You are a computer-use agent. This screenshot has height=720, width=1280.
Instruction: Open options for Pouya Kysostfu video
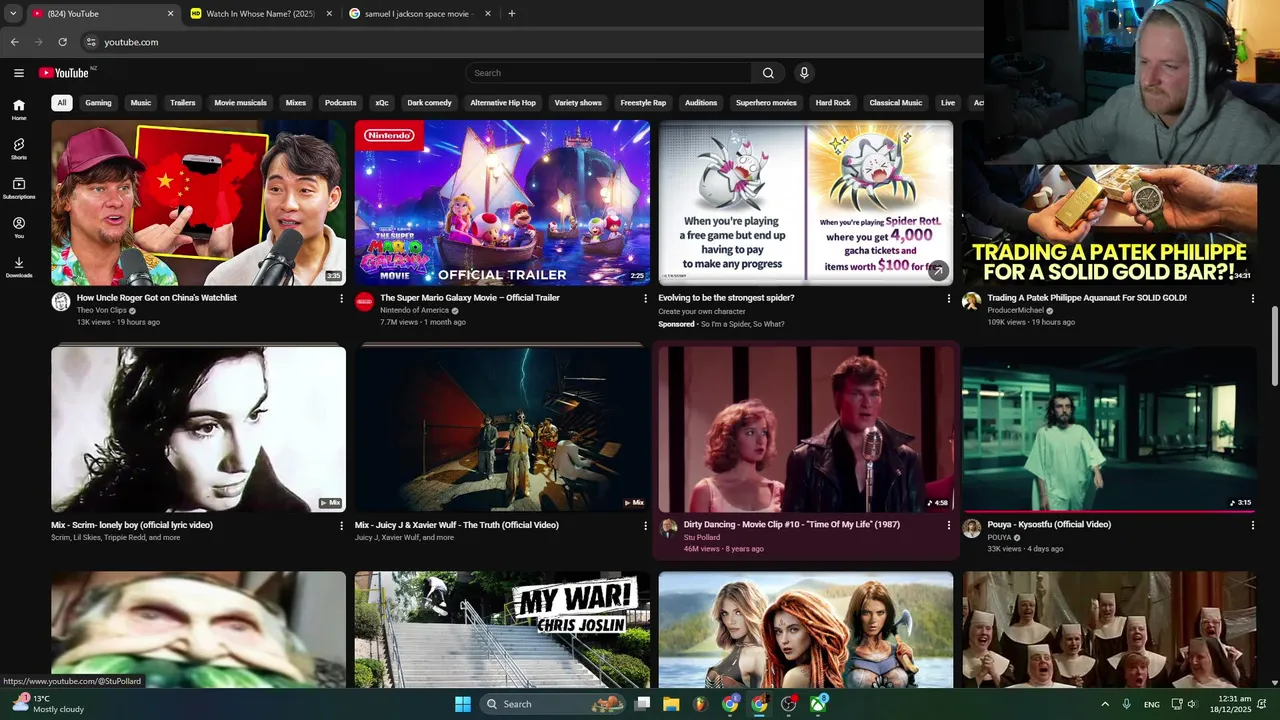(x=1252, y=525)
